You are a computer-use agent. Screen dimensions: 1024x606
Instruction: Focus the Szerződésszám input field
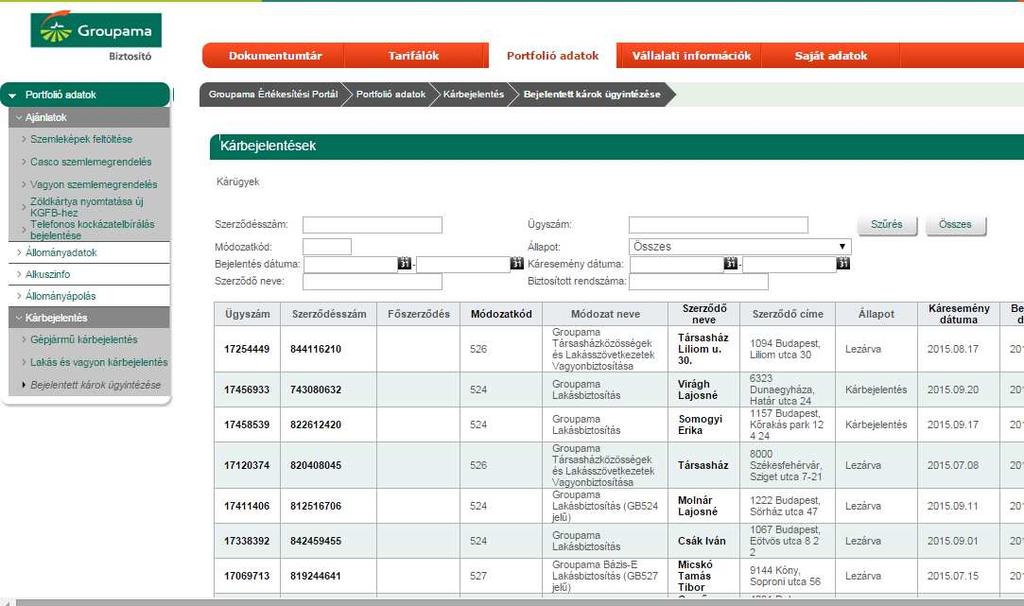click(x=372, y=225)
